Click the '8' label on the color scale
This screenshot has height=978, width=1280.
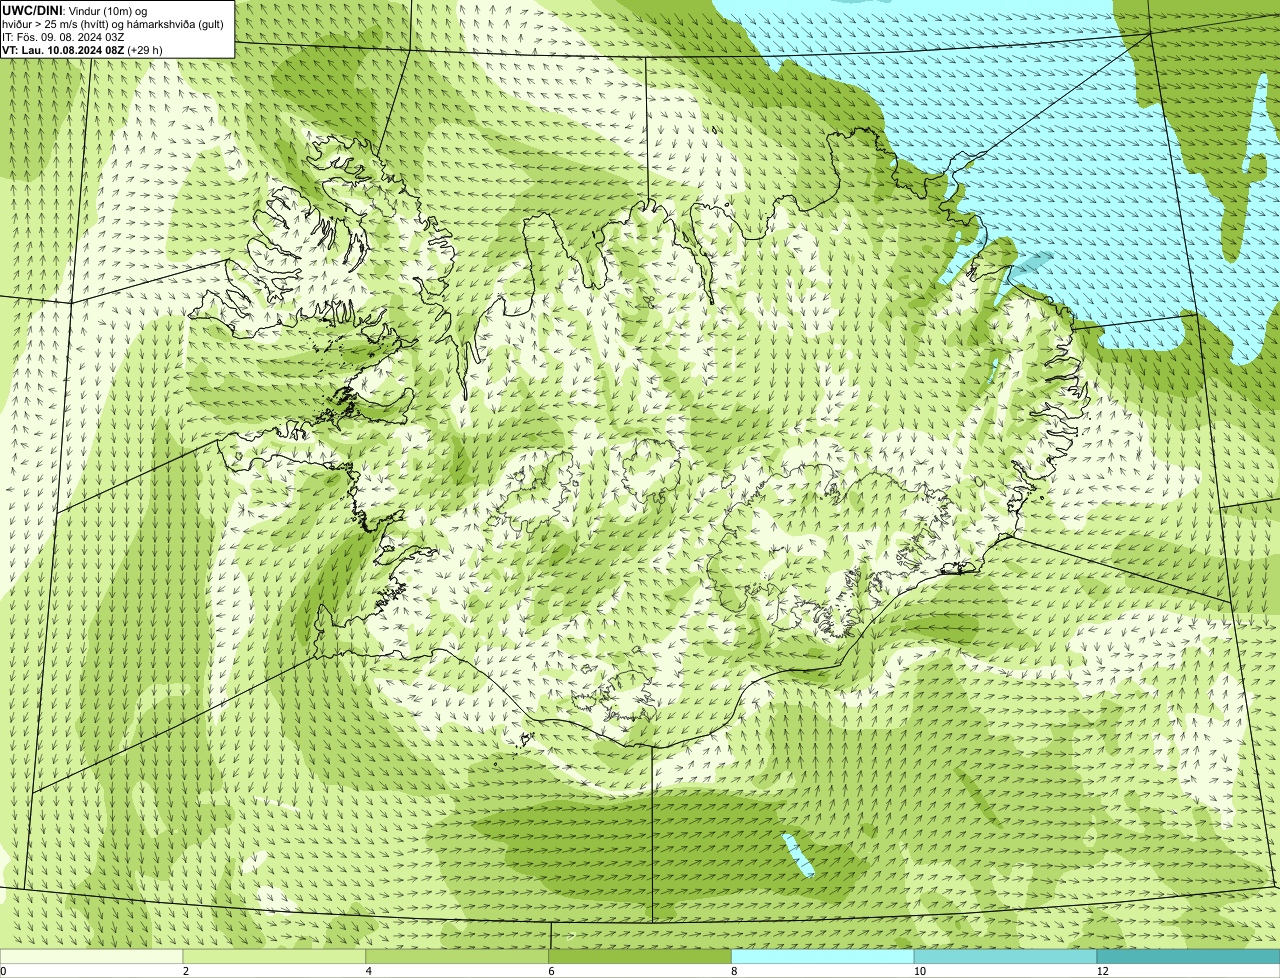coord(734,971)
